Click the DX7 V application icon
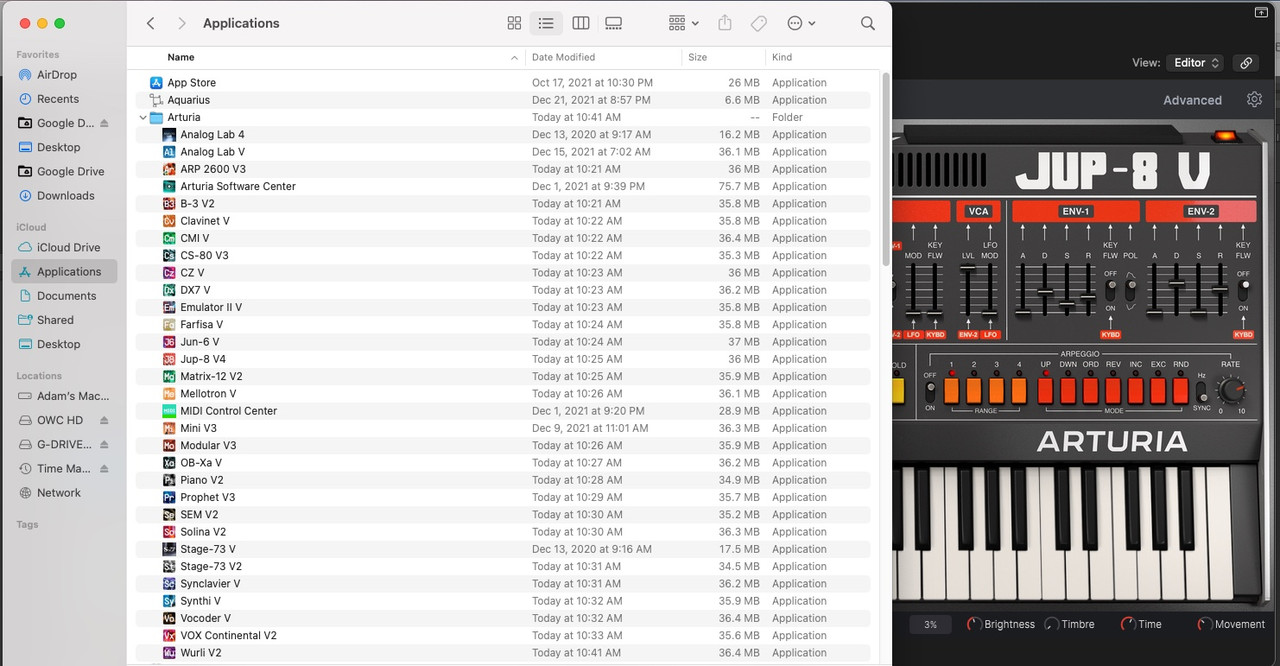This screenshot has width=1280, height=666. click(x=169, y=290)
